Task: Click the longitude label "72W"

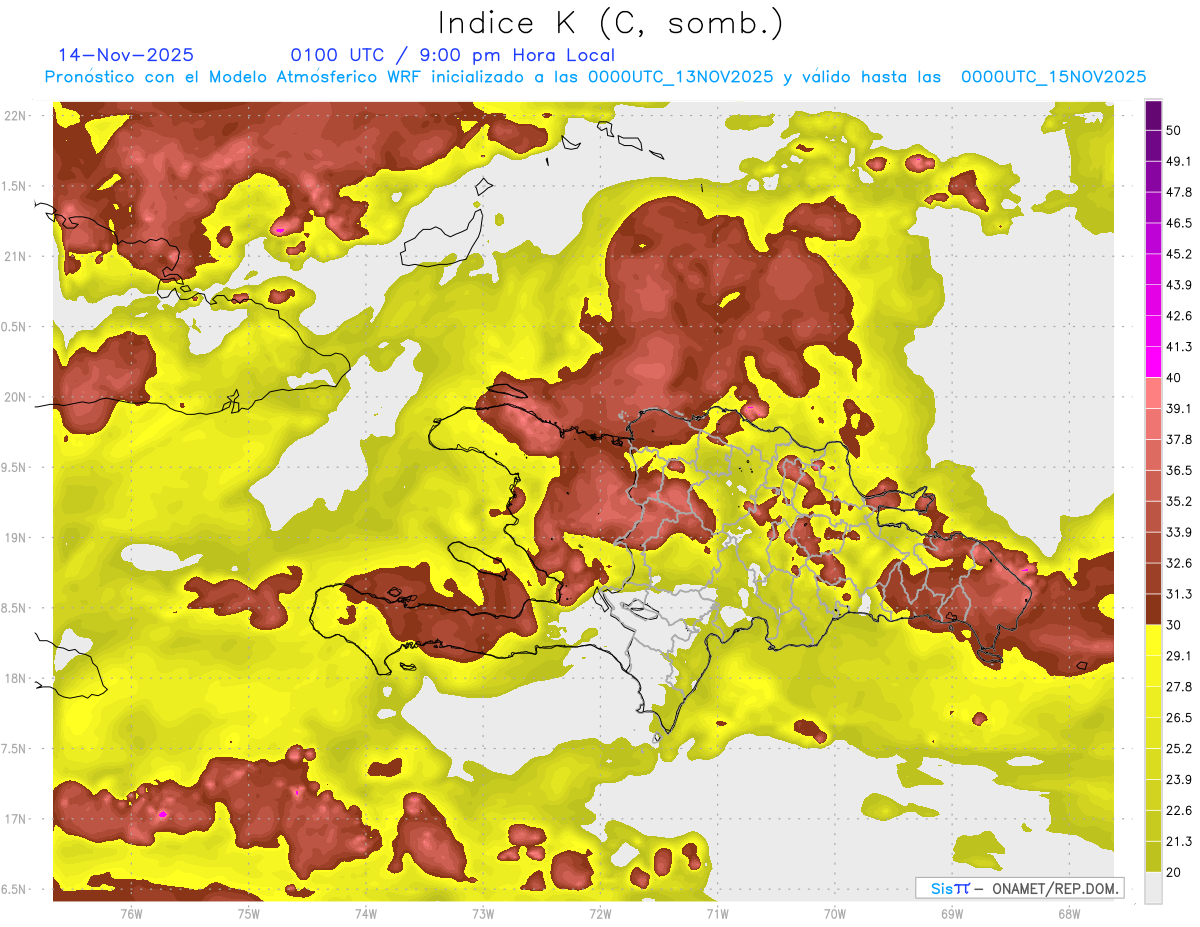Action: coord(600,913)
